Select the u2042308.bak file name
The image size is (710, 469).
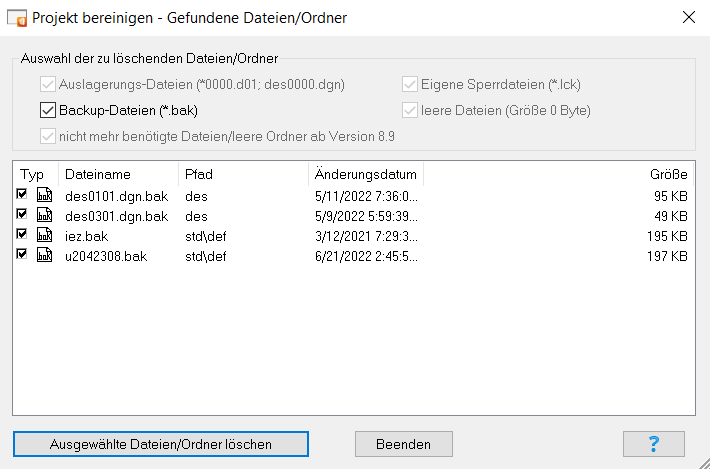pos(106,256)
